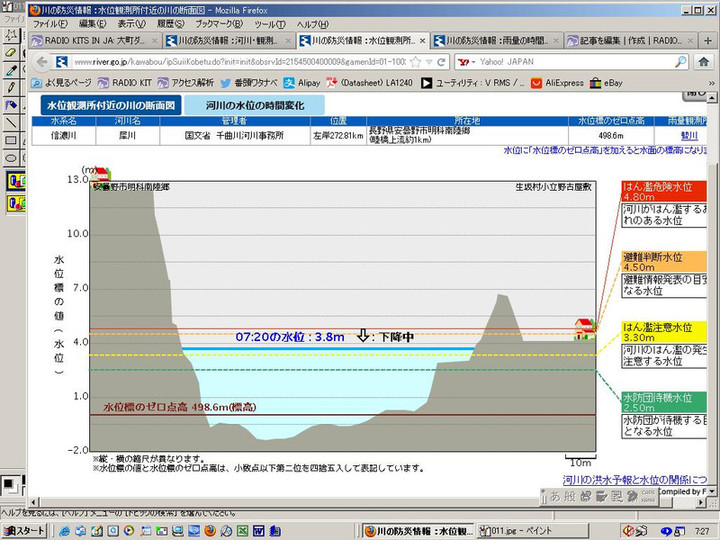The width and height of the screenshot is (720, 540).
Task: Click the Windows スタート button
Action: (25, 530)
